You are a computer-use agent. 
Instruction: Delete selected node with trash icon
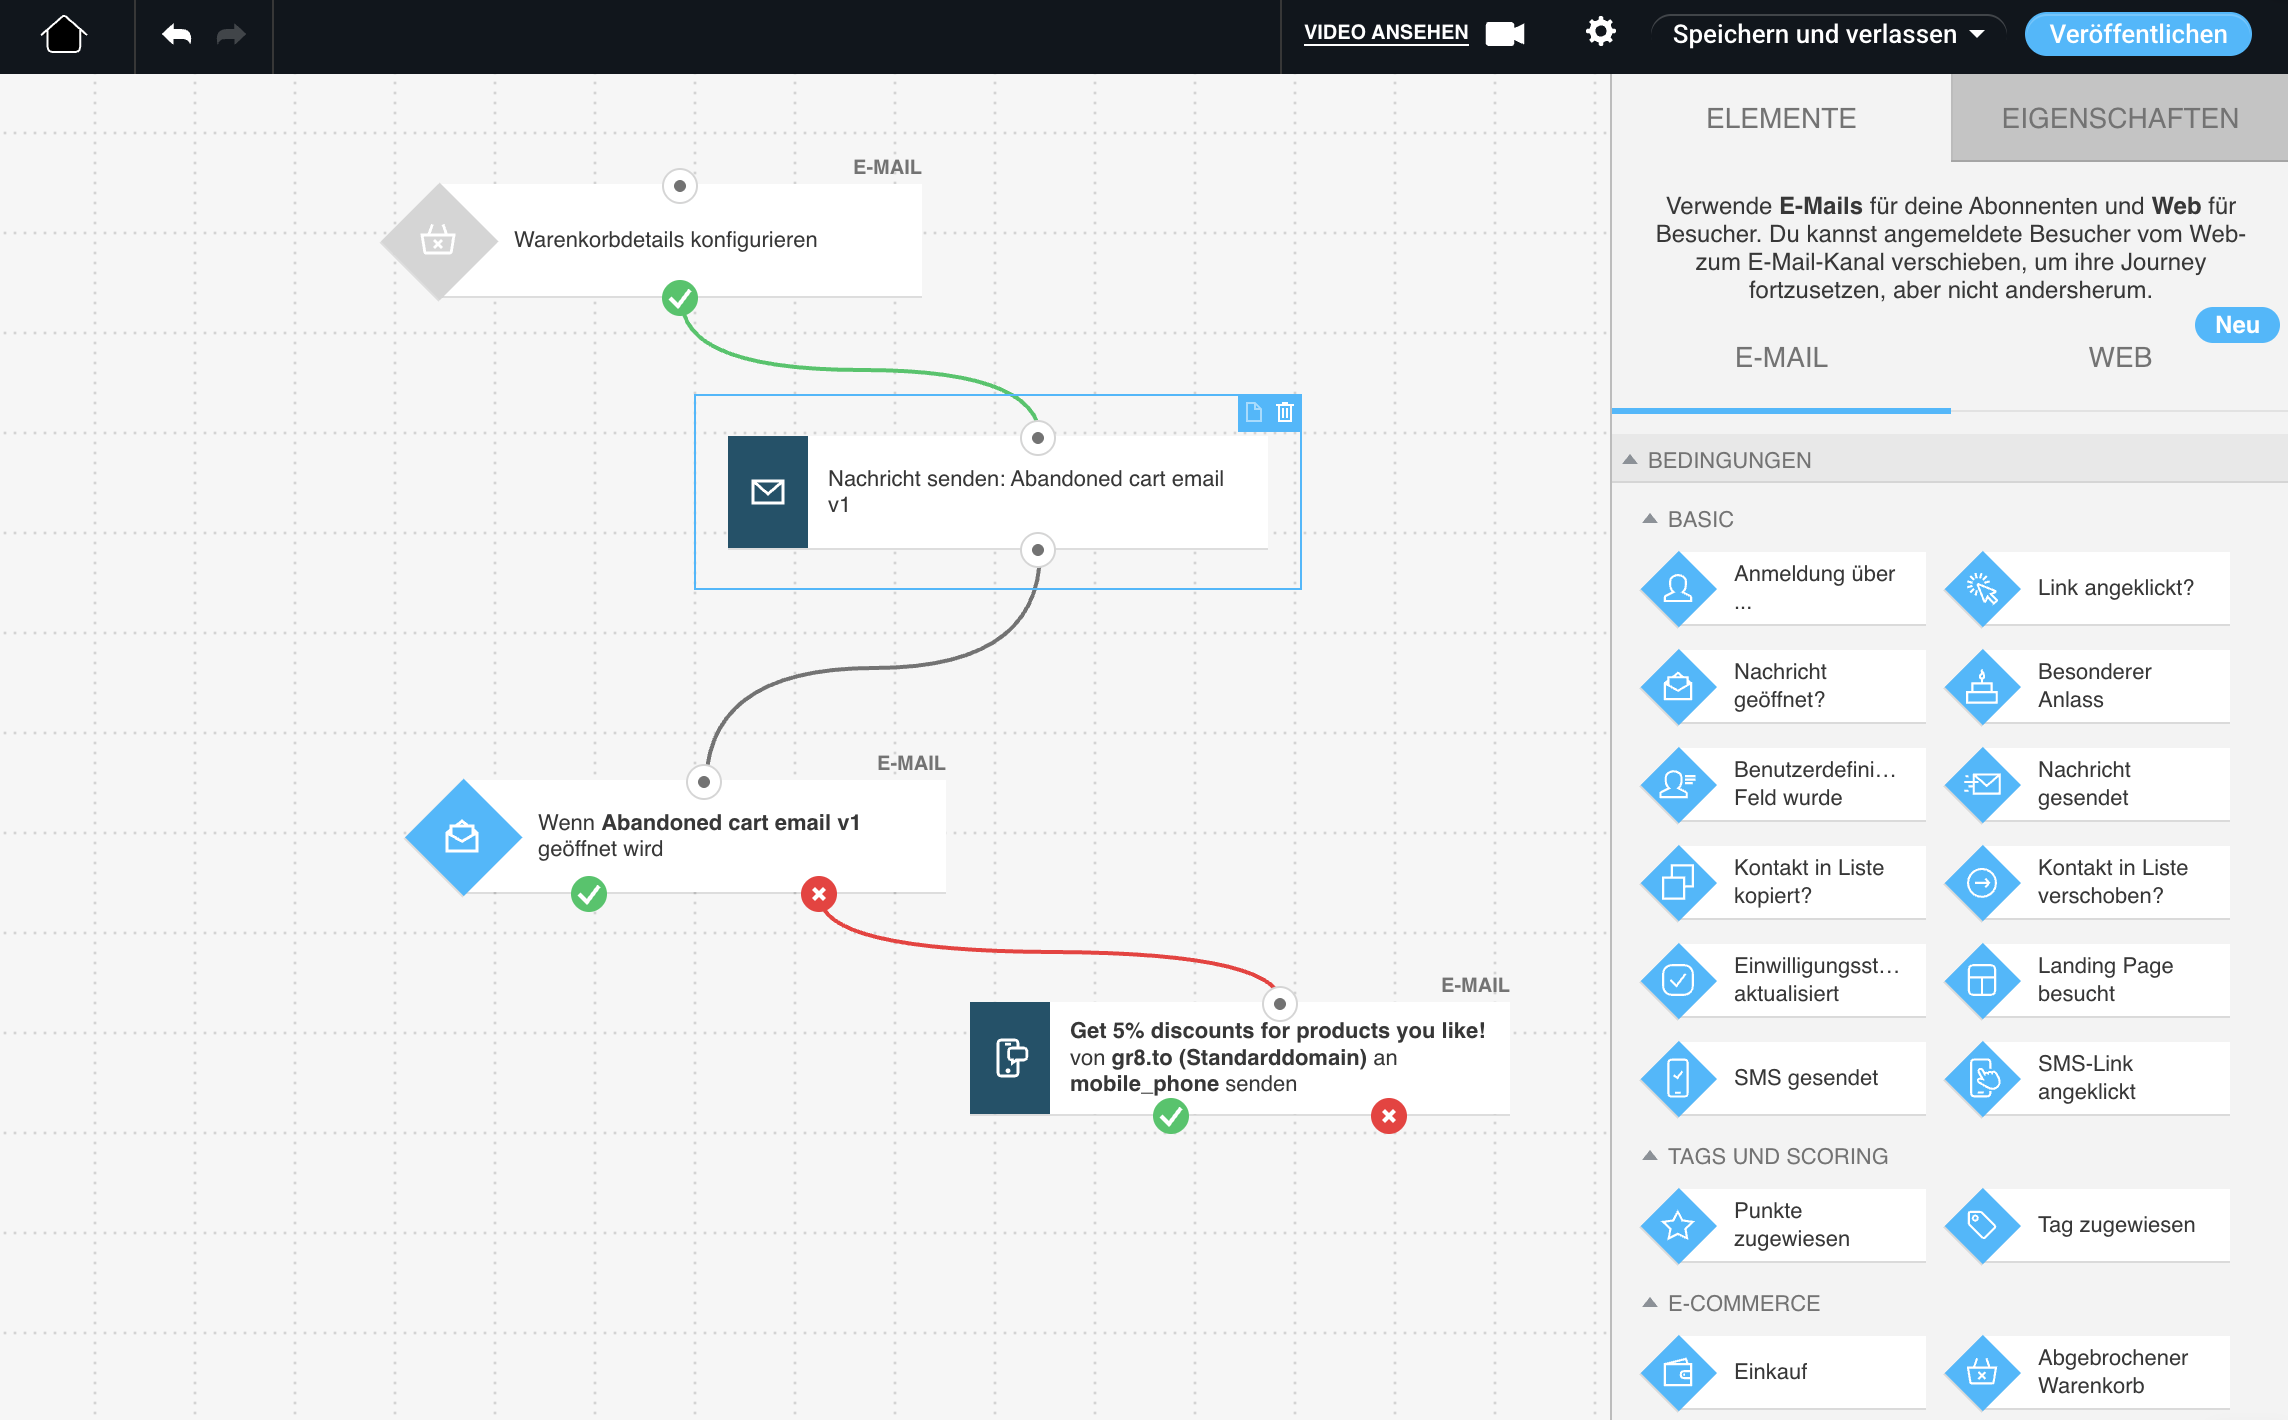coord(1285,412)
